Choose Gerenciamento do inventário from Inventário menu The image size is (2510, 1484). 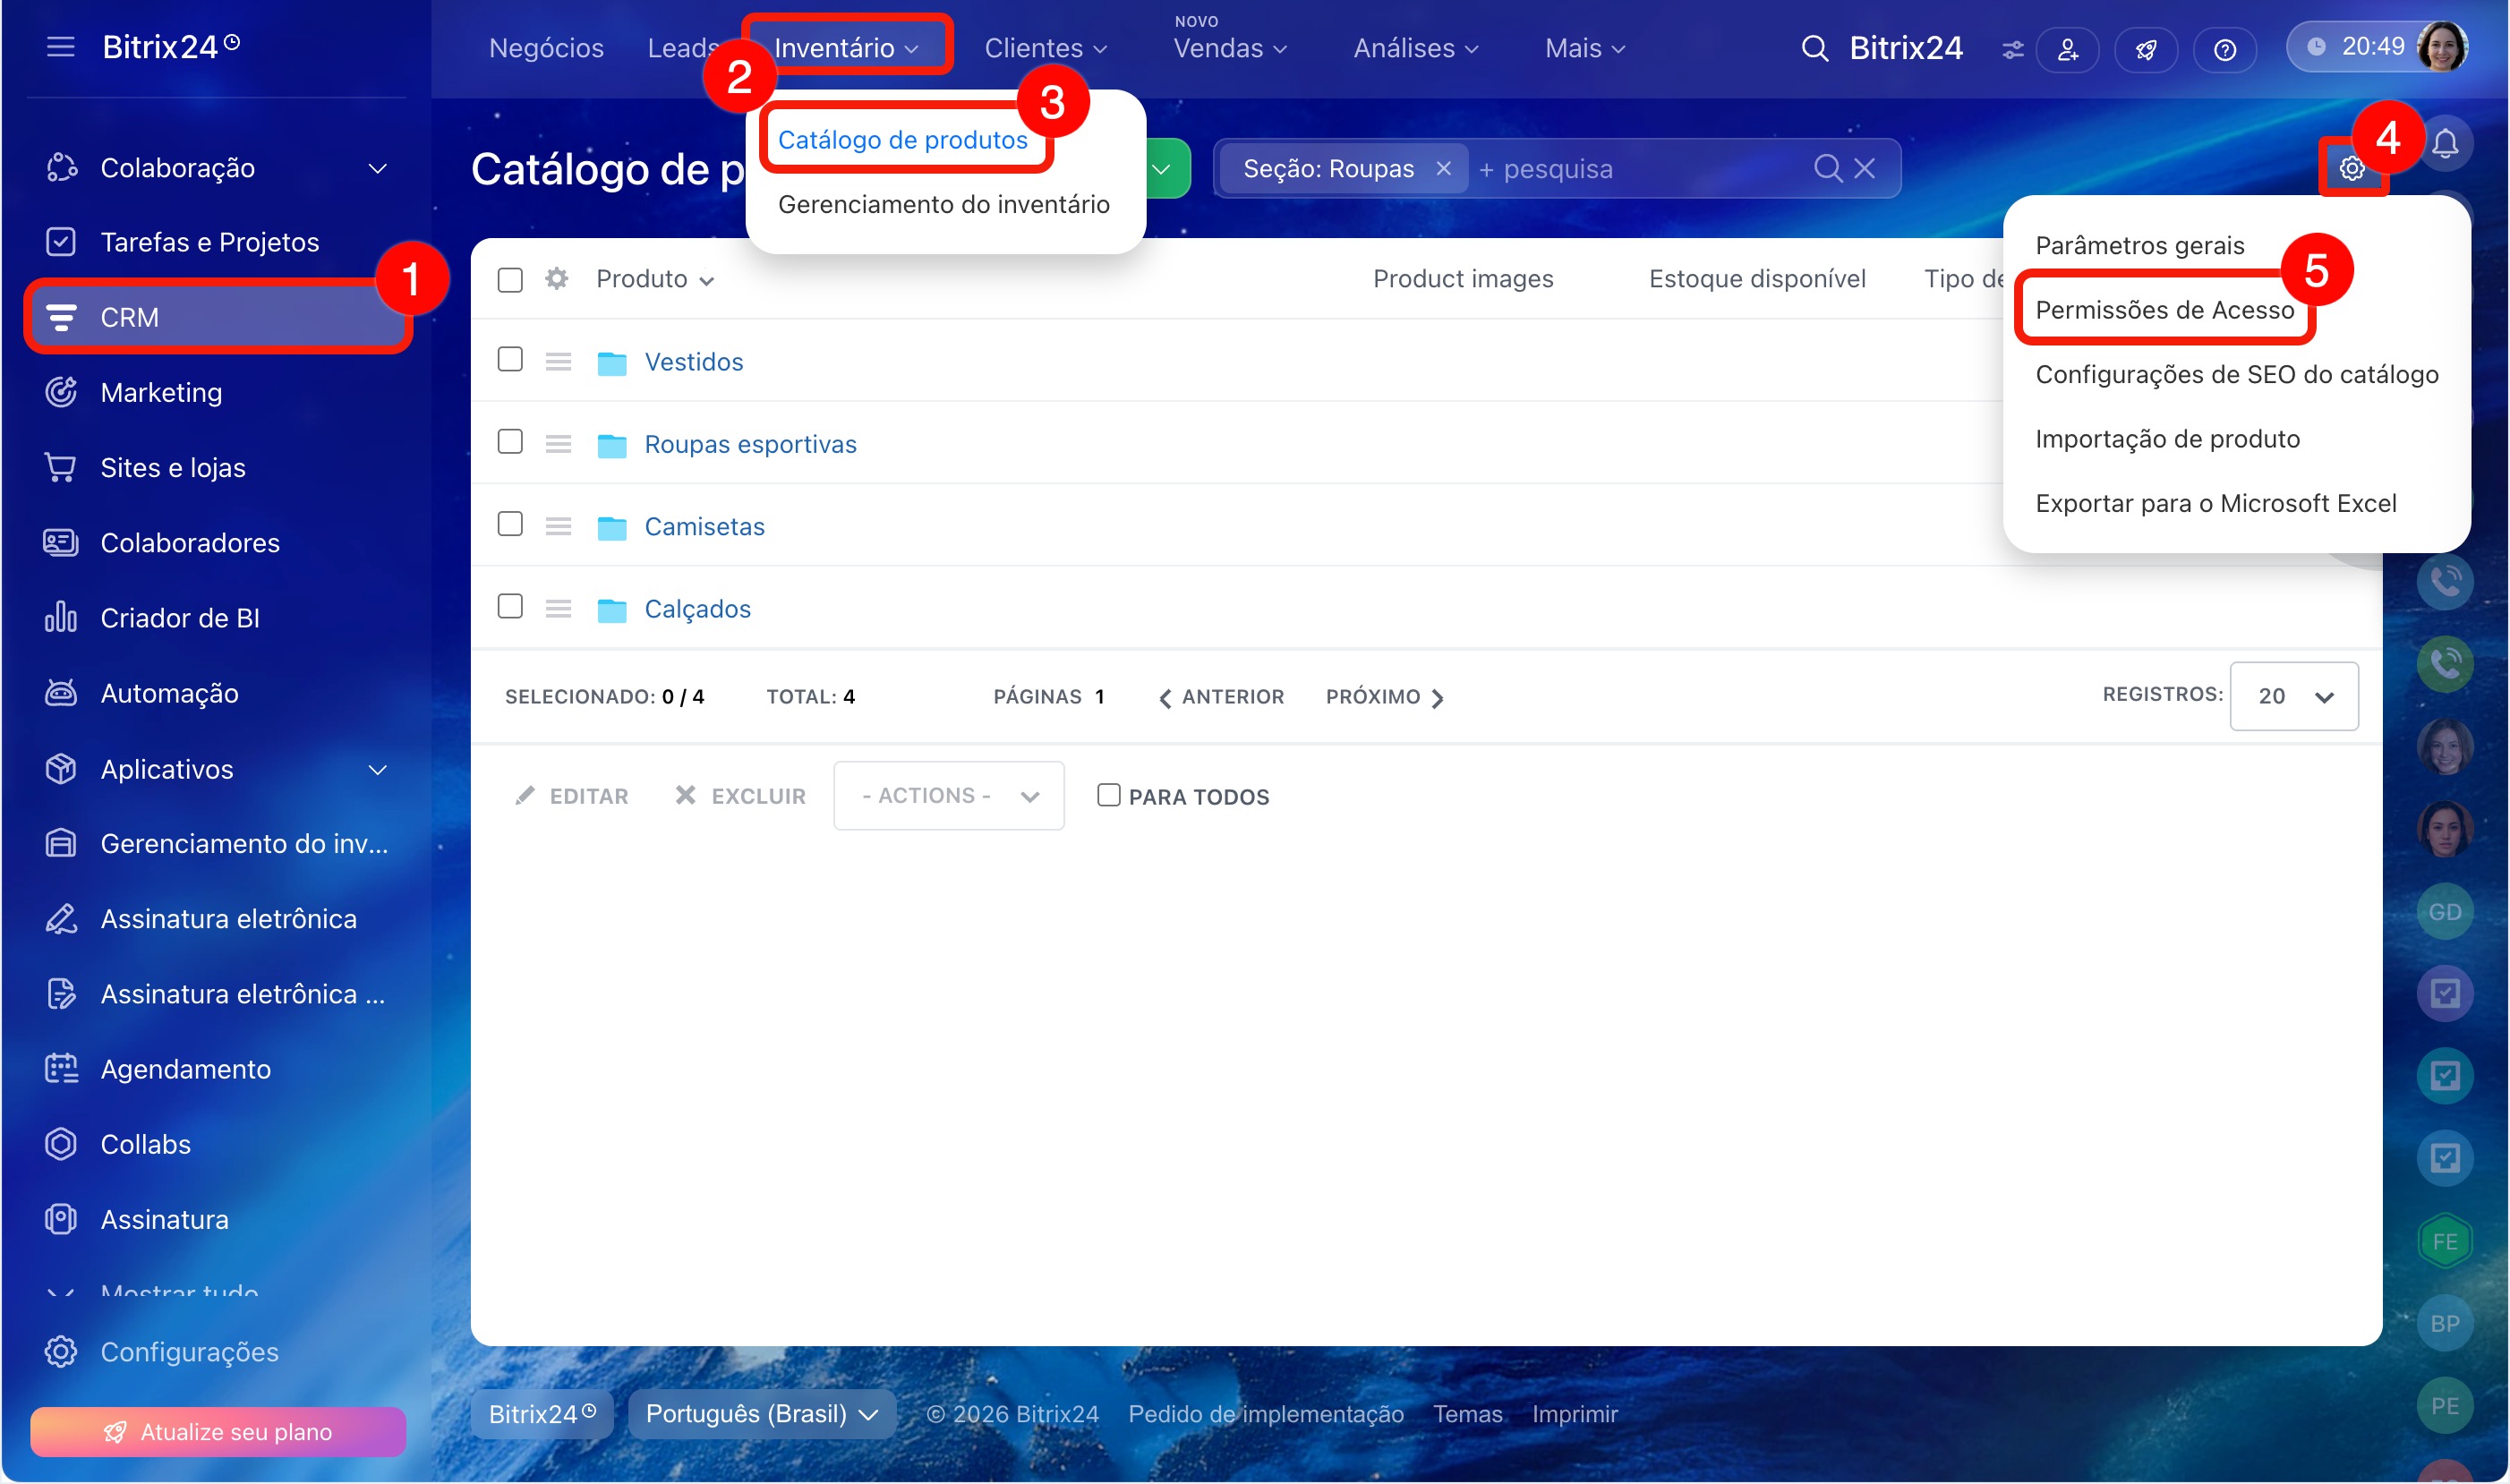(x=943, y=204)
